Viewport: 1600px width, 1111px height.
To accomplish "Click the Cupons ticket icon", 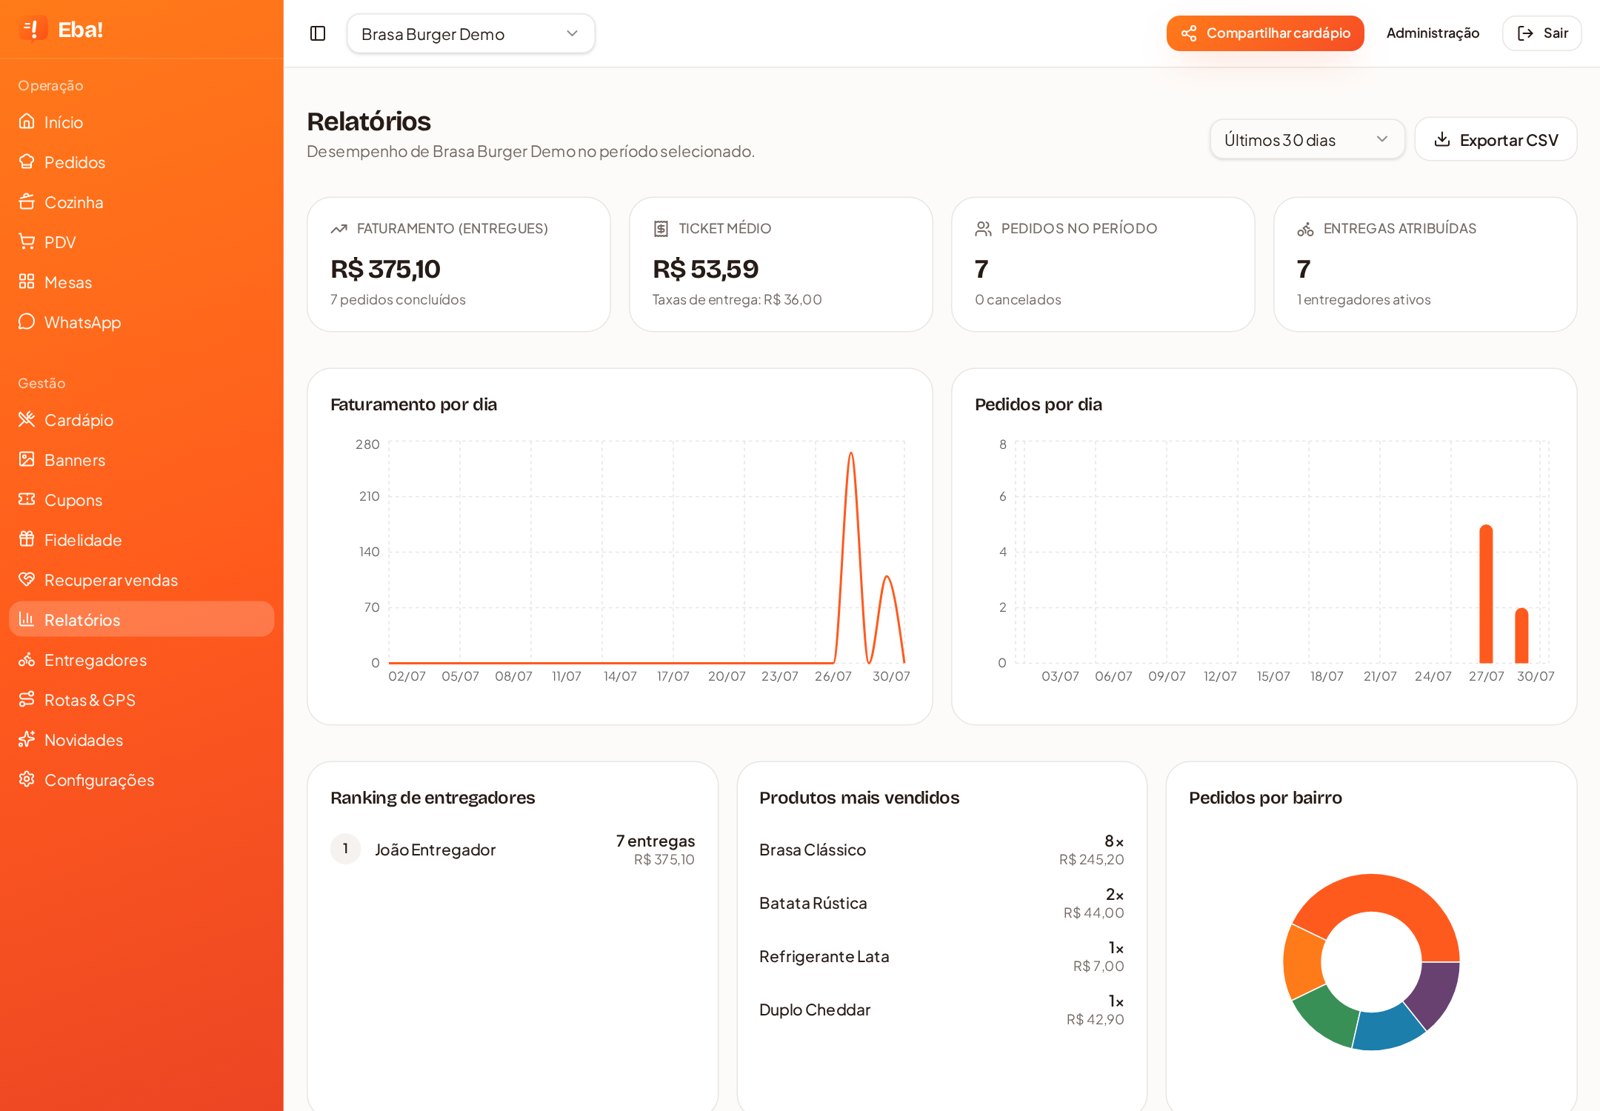I will (27, 499).
